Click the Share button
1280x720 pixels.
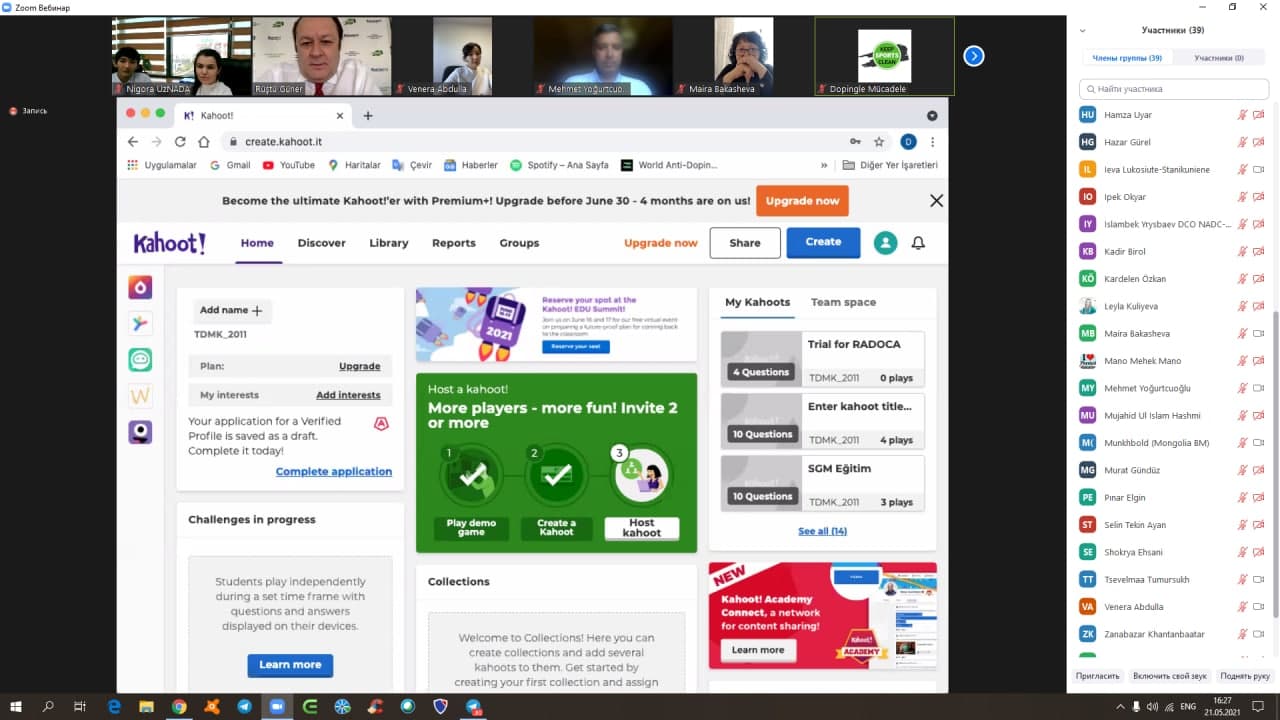tap(745, 242)
